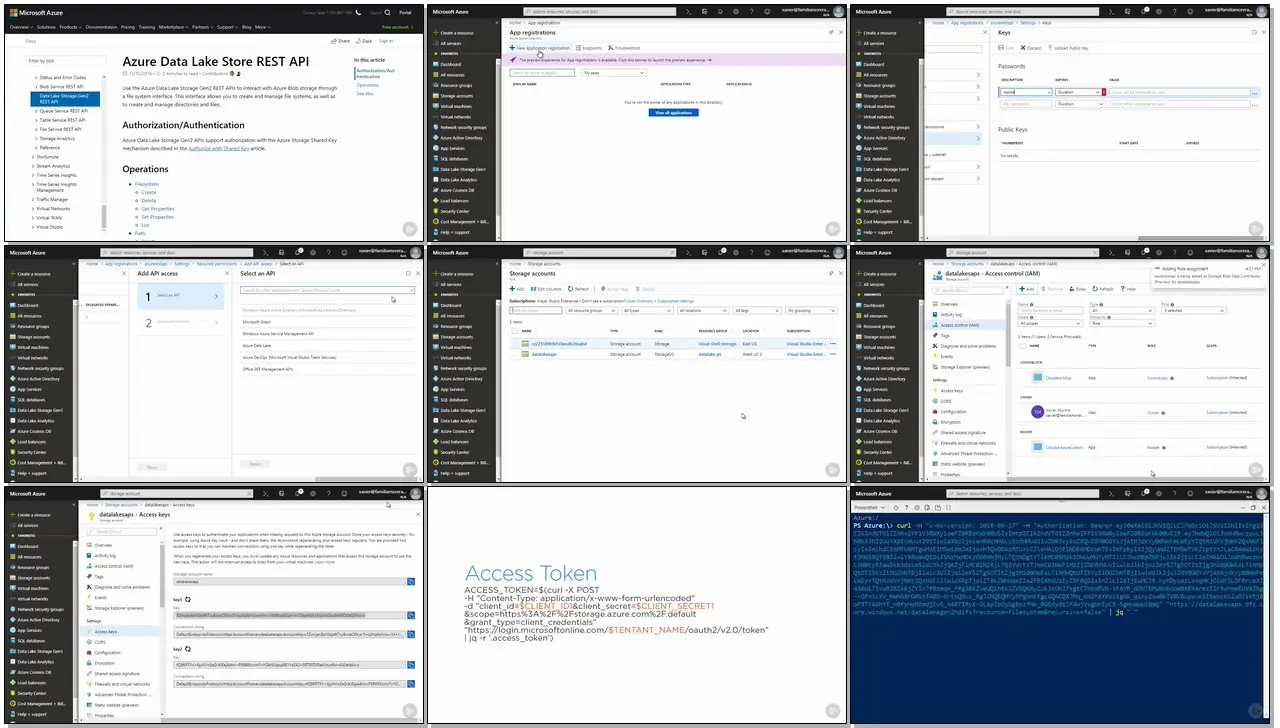Screen dimensions: 1280x728
Task: Open Cloud Shell icon in Access keys panel top bar
Action: tap(265, 494)
